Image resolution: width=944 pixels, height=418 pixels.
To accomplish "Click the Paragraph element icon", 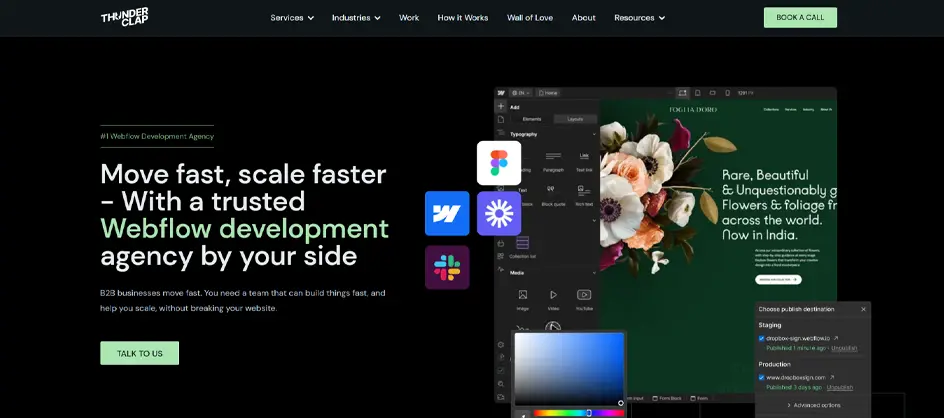I will tap(553, 156).
